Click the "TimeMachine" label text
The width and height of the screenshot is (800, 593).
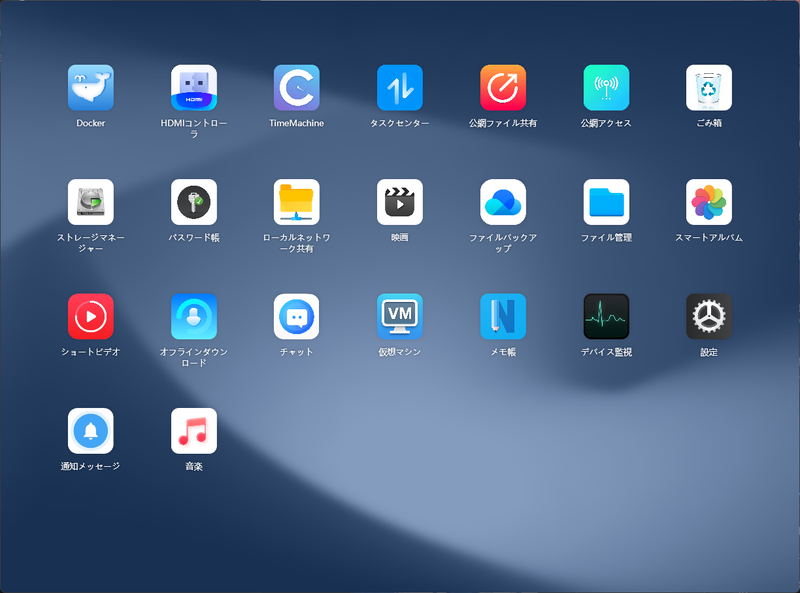pyautogui.click(x=296, y=123)
